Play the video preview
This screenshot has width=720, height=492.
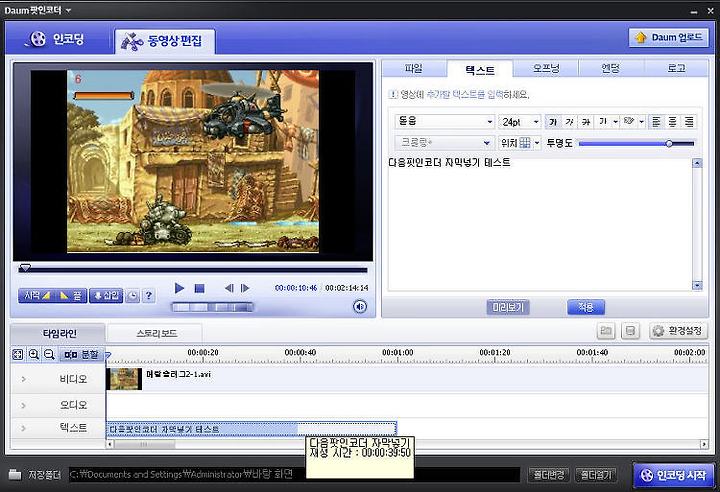[x=179, y=288]
